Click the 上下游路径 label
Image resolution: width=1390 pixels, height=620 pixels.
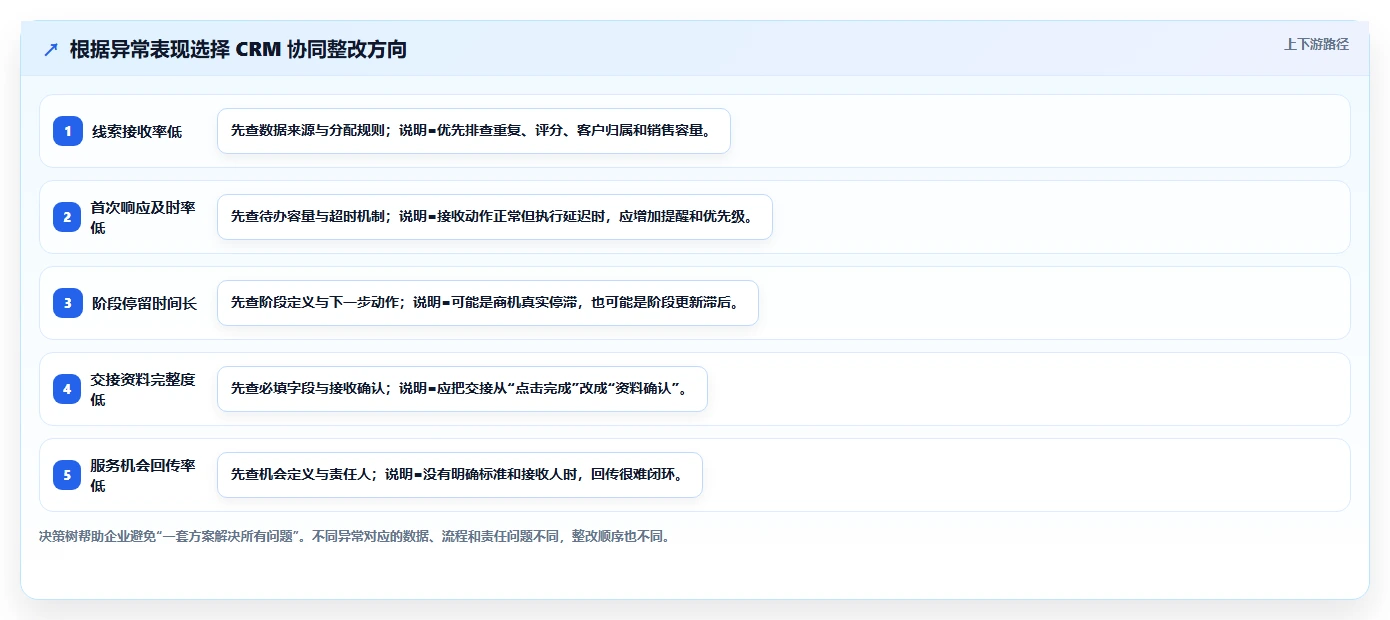coord(1316,44)
